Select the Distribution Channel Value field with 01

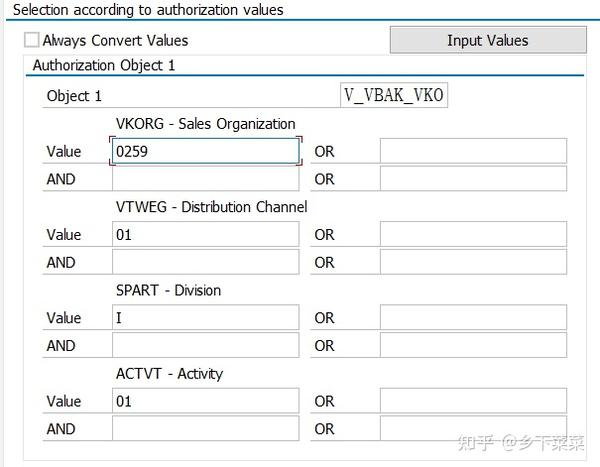click(205, 234)
